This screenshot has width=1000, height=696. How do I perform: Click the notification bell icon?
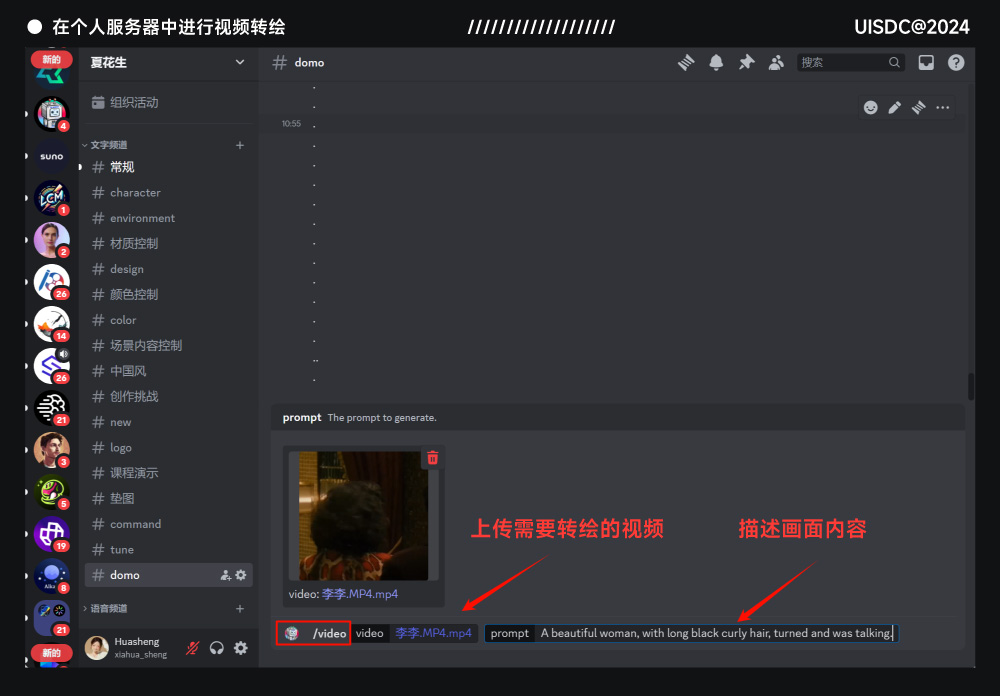point(716,62)
